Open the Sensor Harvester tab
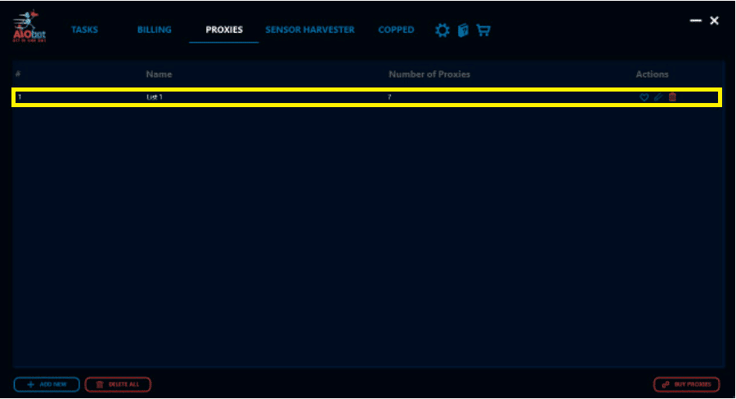Viewport: 736px width, 399px height. 310,30
